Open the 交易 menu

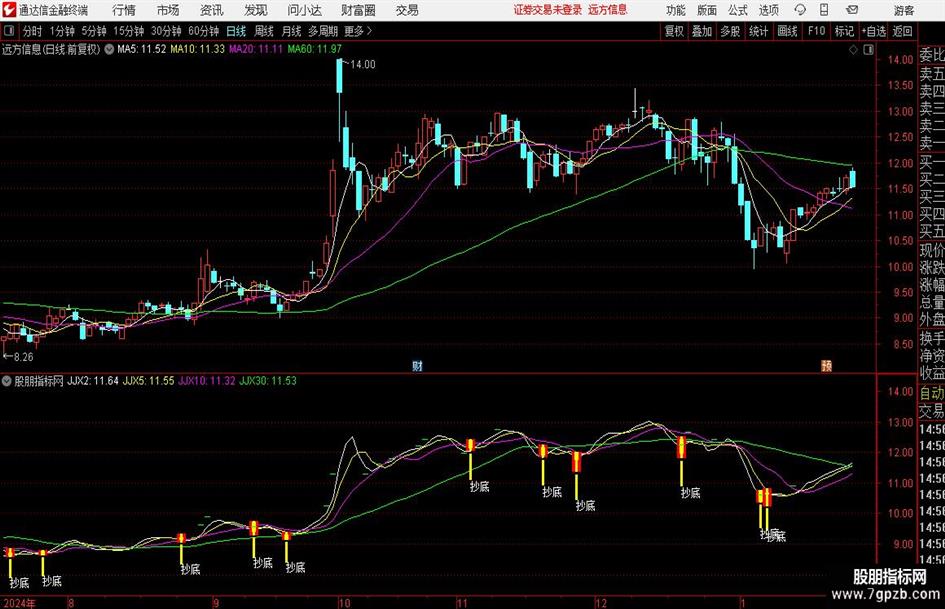click(407, 10)
